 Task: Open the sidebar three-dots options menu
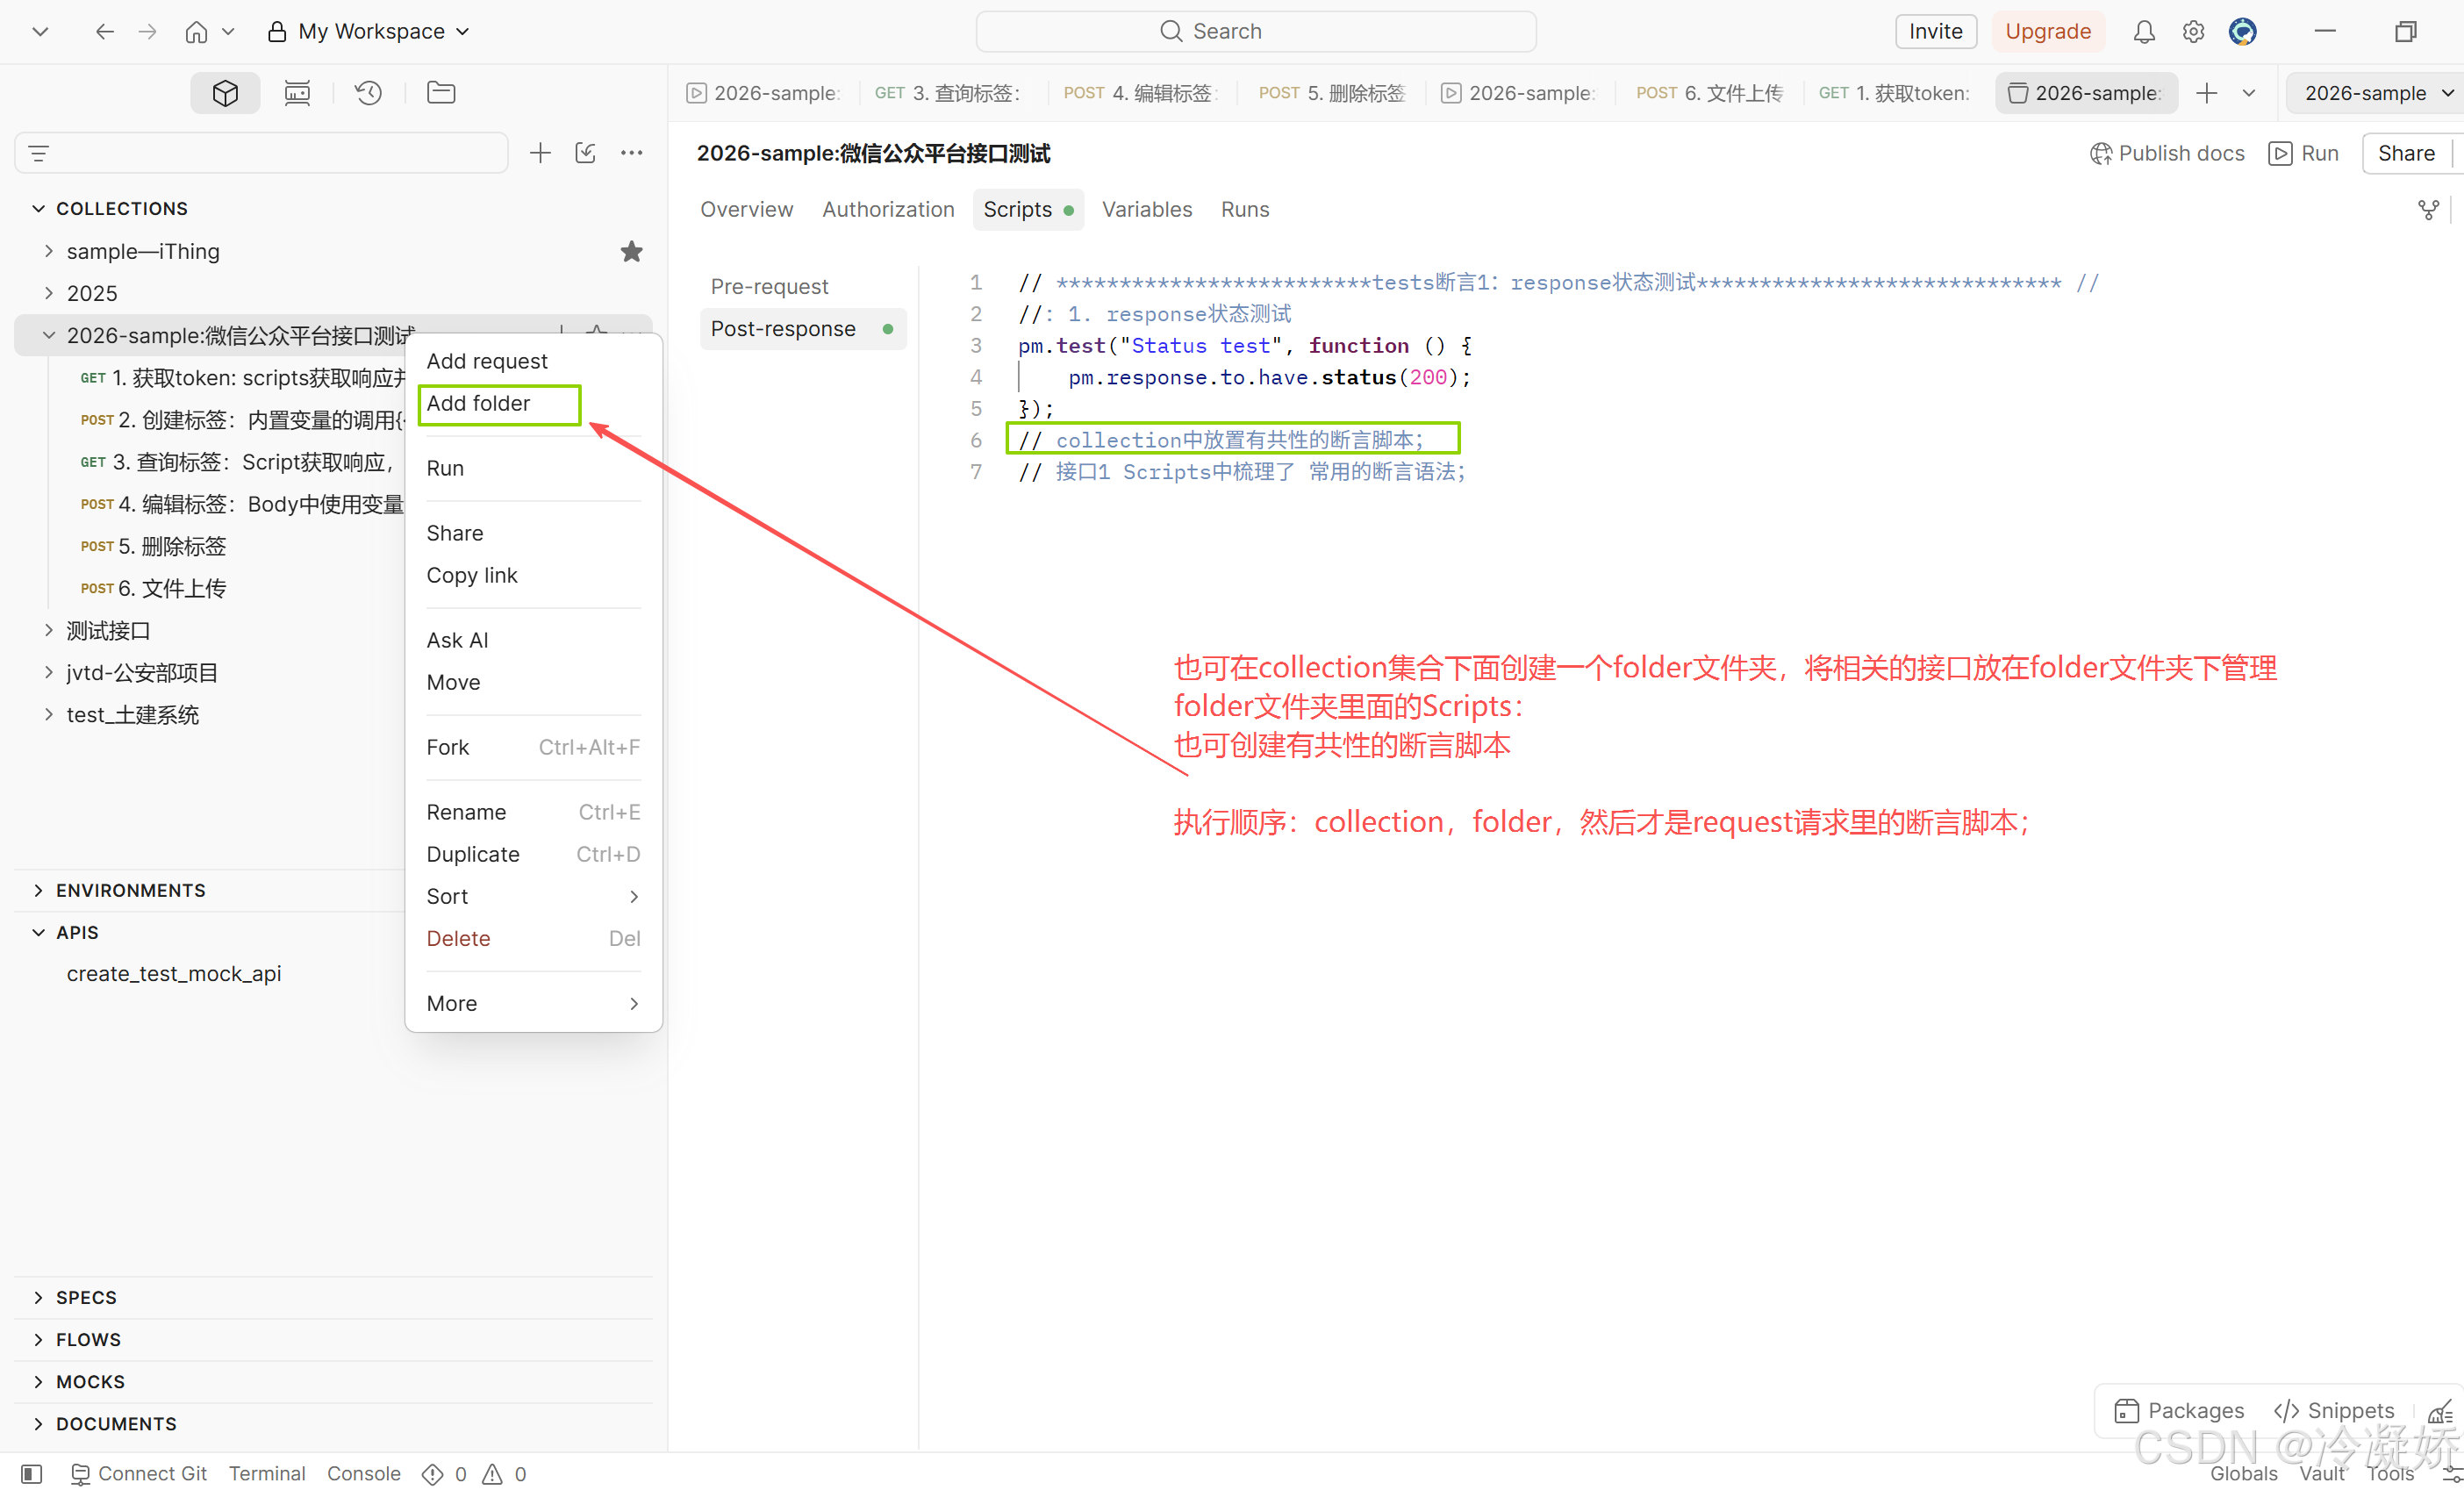(631, 153)
